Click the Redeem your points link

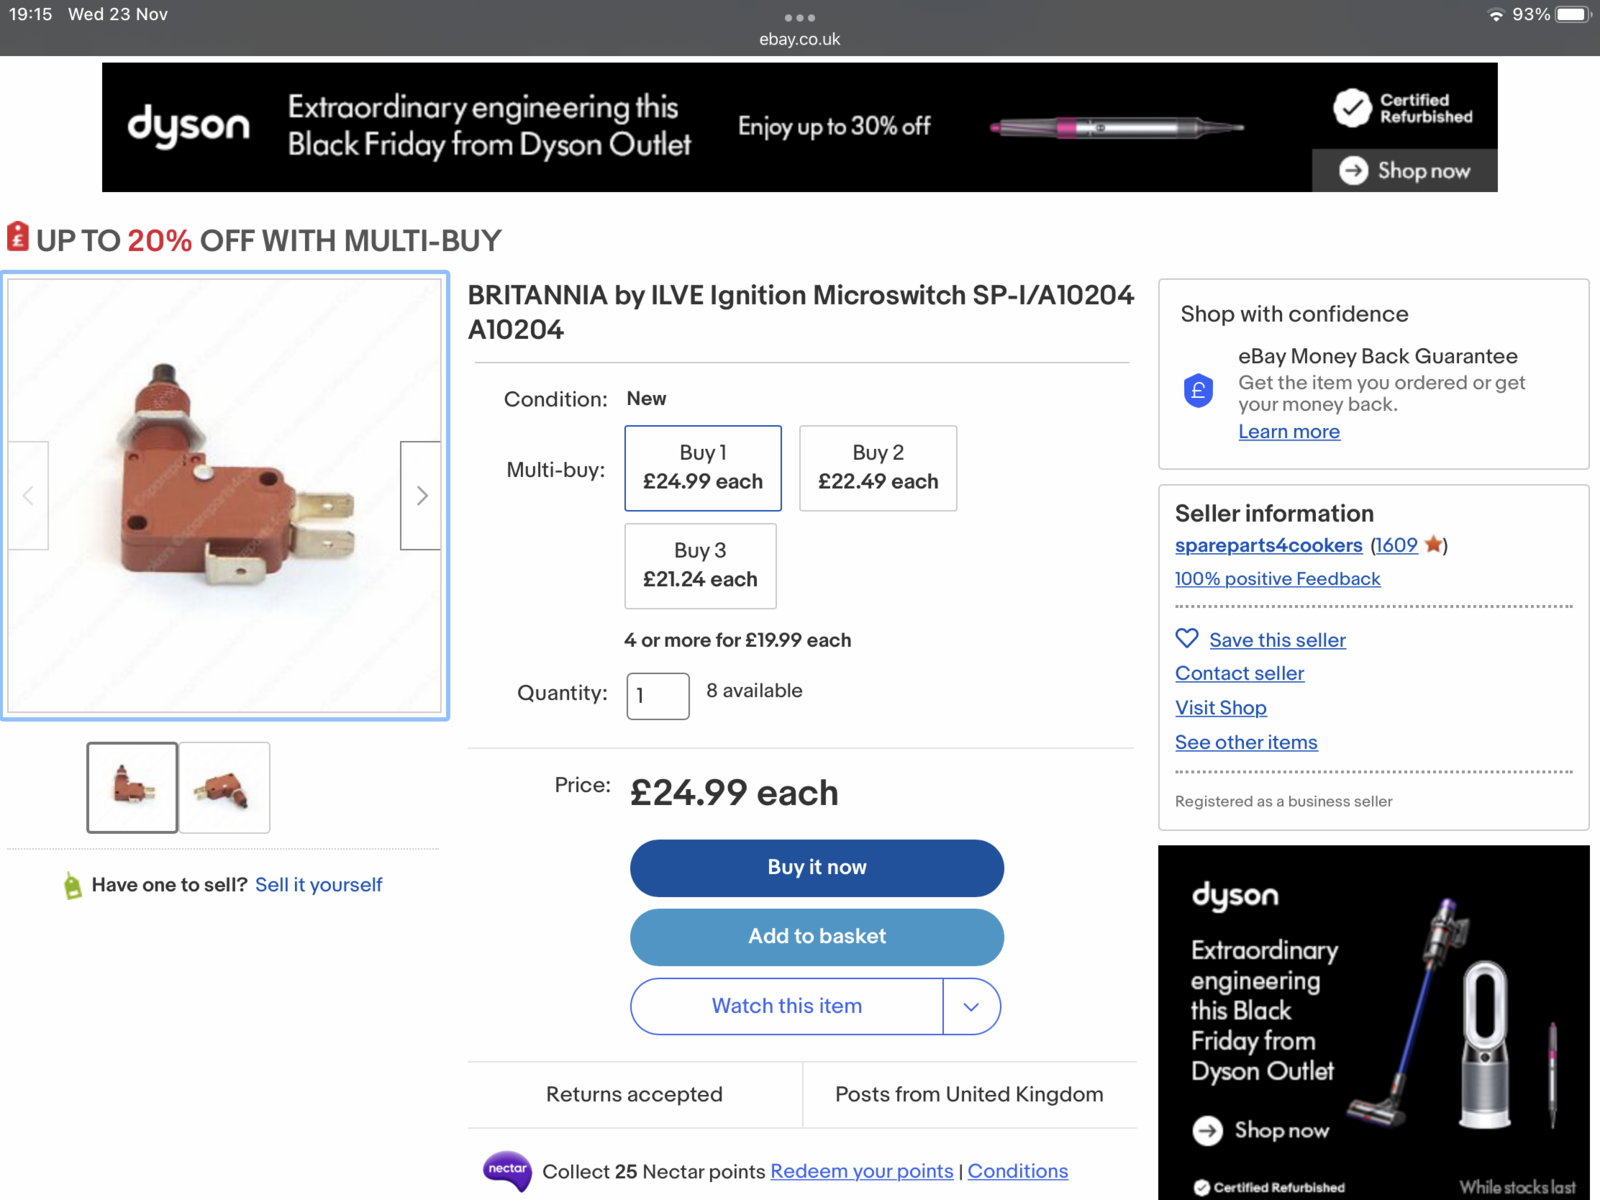tap(861, 1171)
